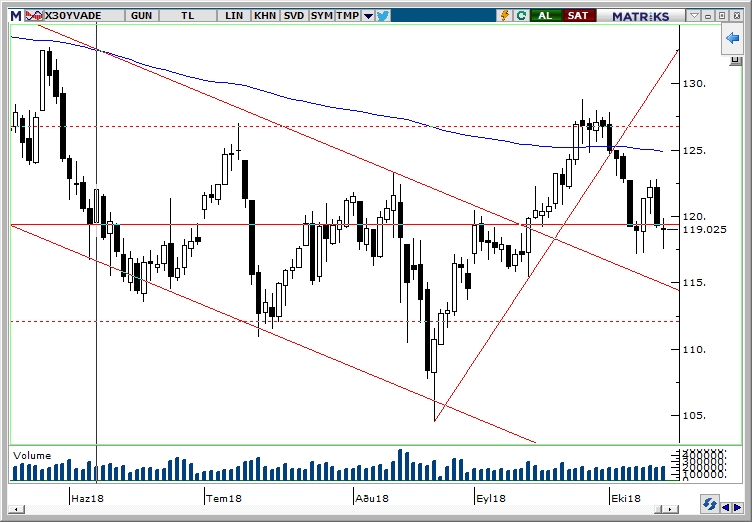The image size is (752, 522).
Task: Click the Tem18 date label
Action: [223, 498]
